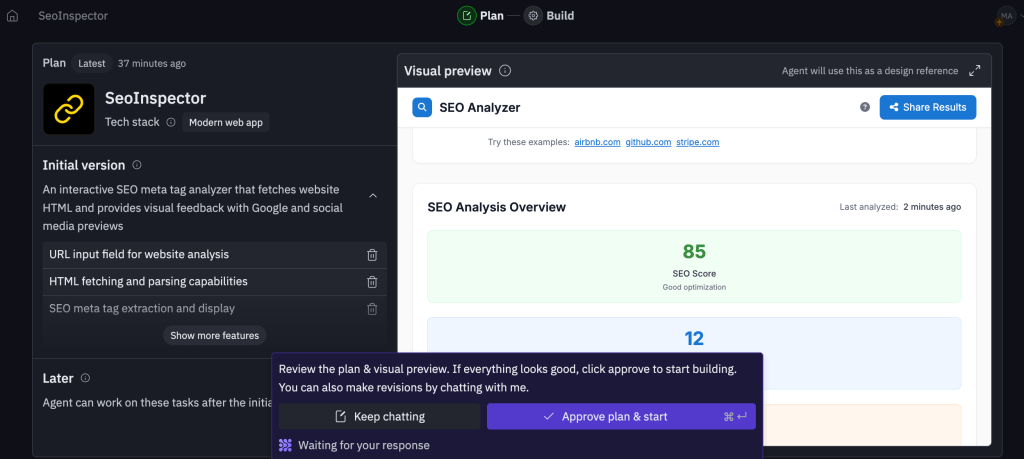Click the help icon beside Share Results

(865, 107)
